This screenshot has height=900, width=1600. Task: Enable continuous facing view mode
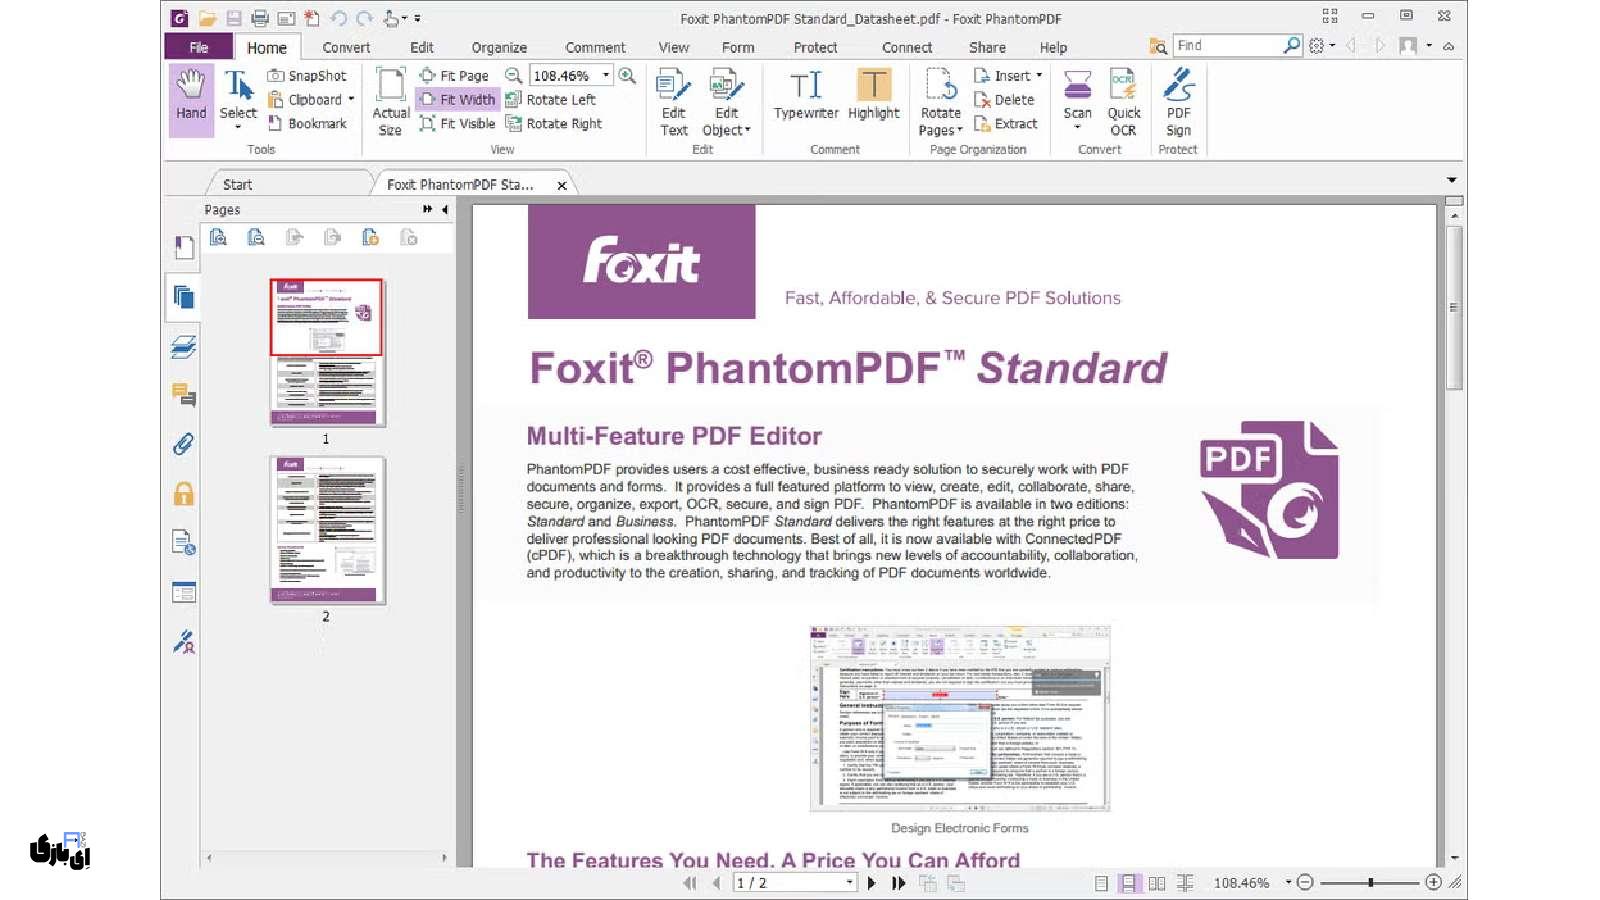(x=1185, y=883)
